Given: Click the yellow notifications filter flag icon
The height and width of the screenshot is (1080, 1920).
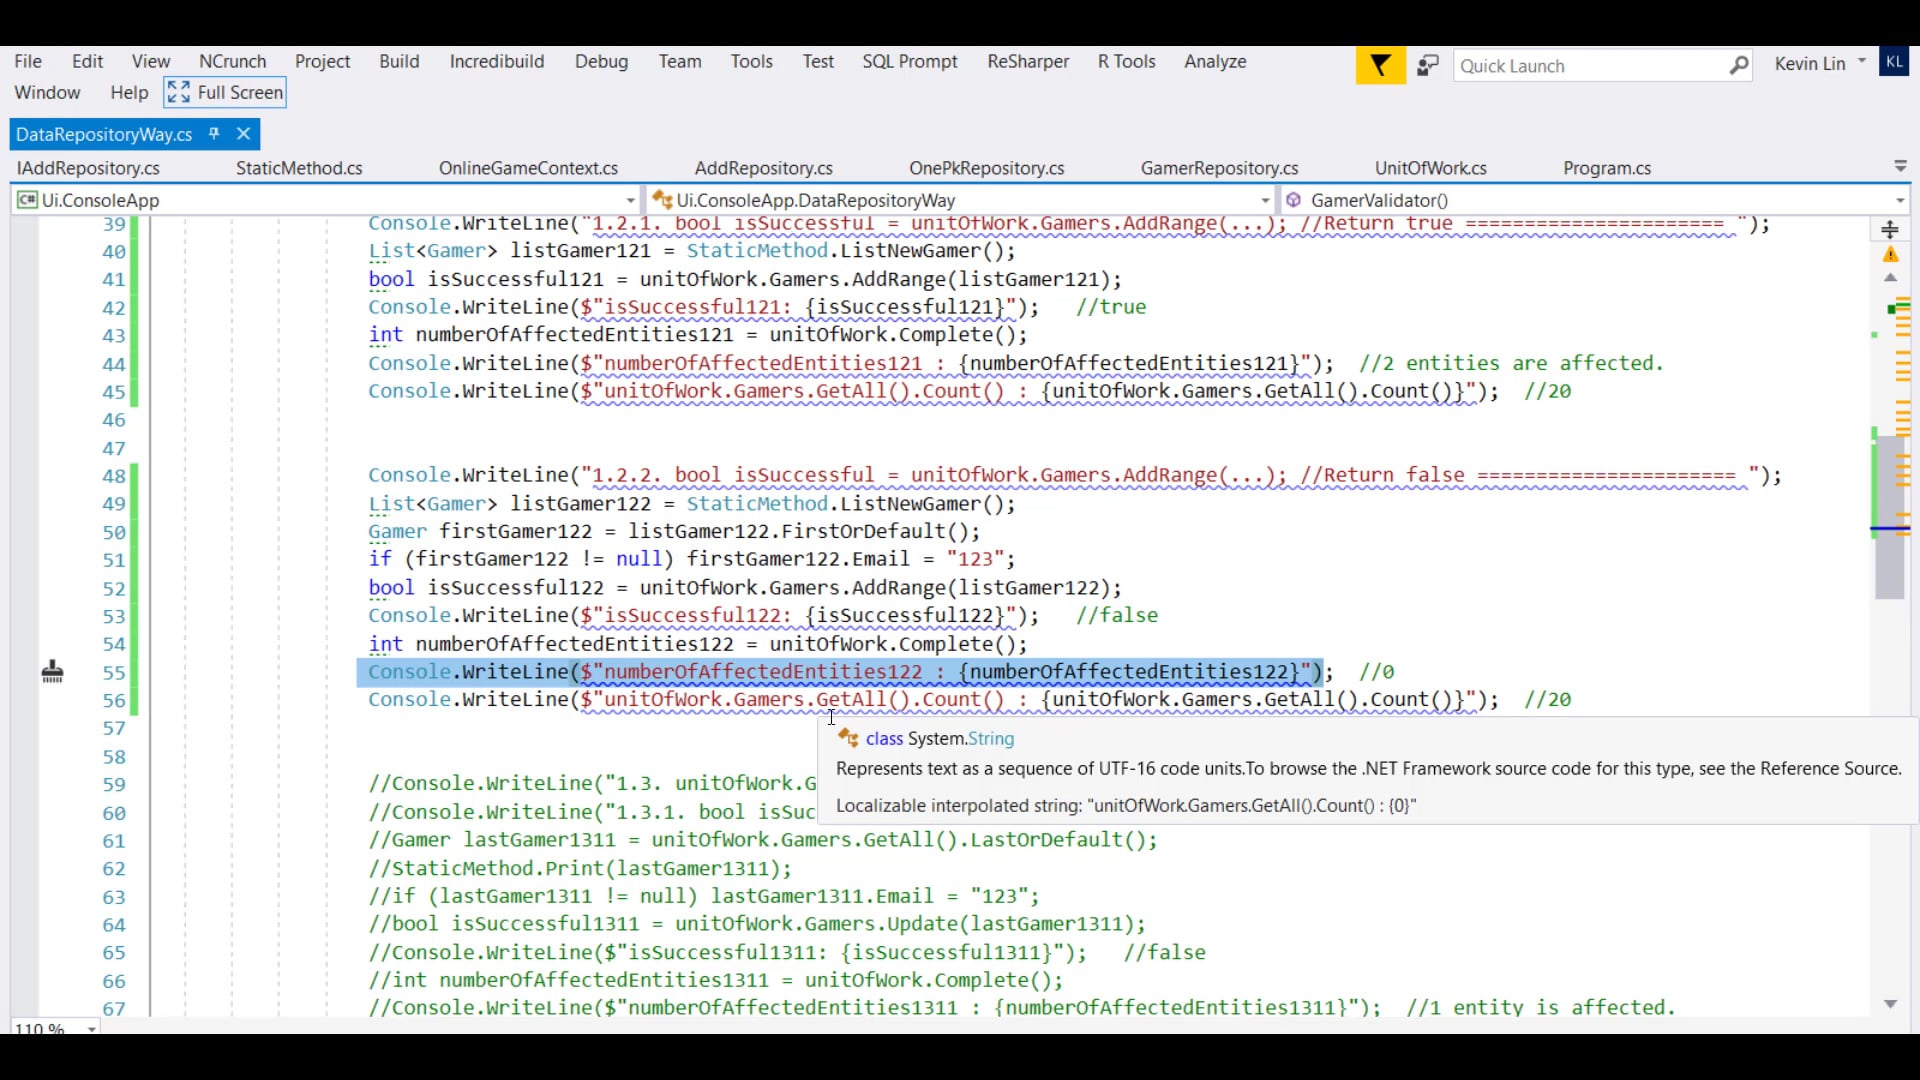Looking at the screenshot, I should [x=1380, y=66].
